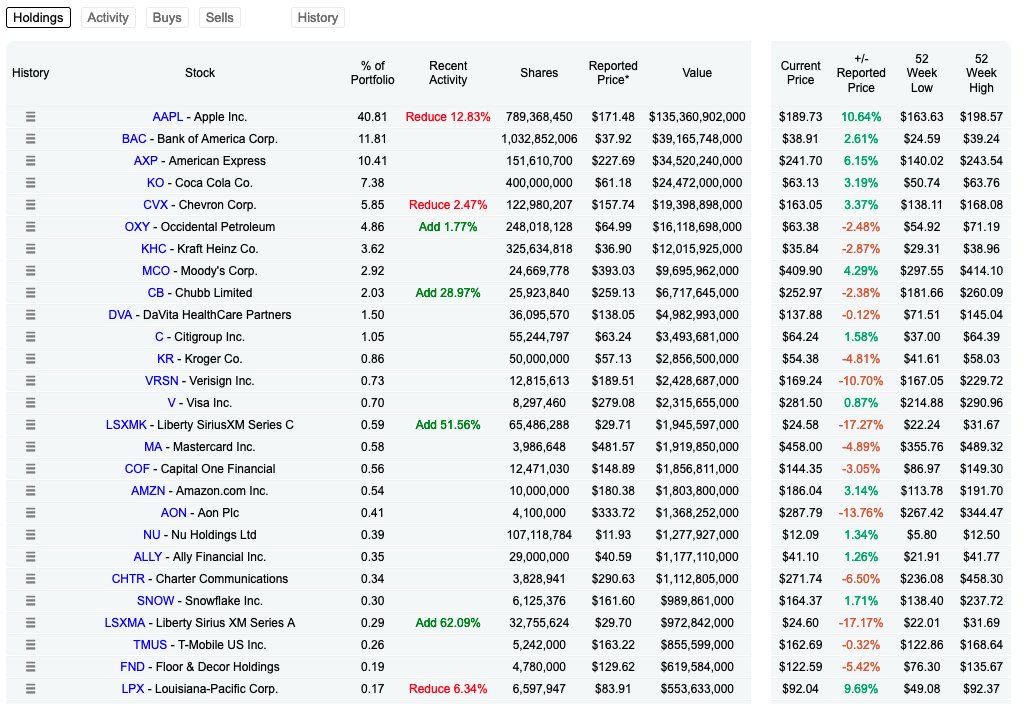Open the history icon beside Nu Holdings Ltd
1027x704 pixels.
[x=31, y=534]
